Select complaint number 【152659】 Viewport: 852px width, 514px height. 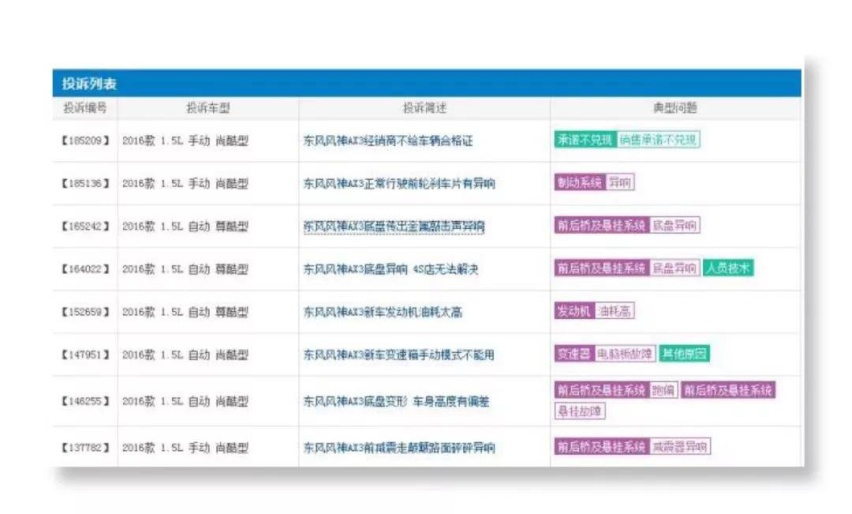(85, 312)
